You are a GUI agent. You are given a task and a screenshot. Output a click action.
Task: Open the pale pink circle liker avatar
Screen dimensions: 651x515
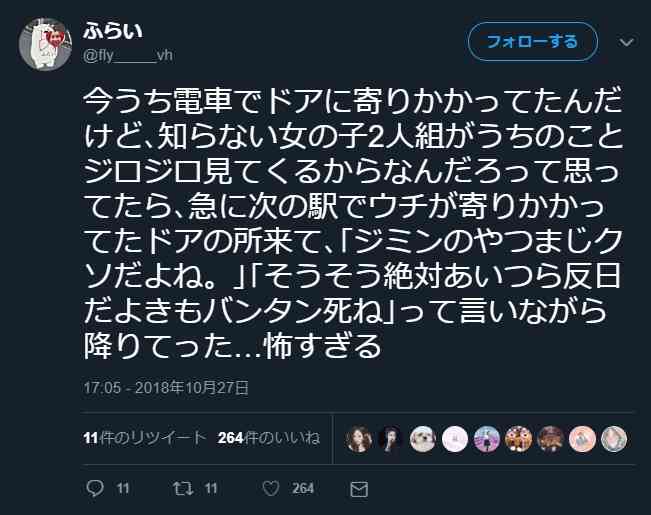(x=455, y=439)
